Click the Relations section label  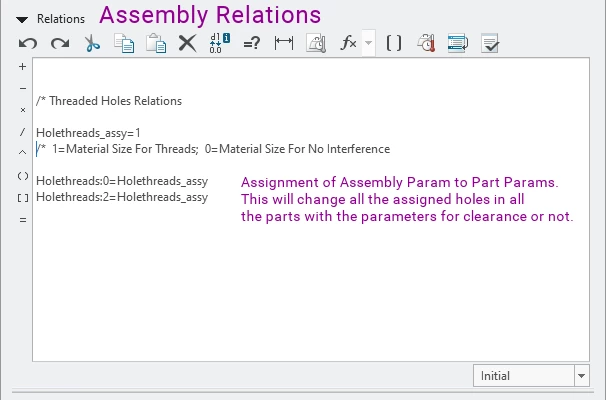pyautogui.click(x=61, y=19)
